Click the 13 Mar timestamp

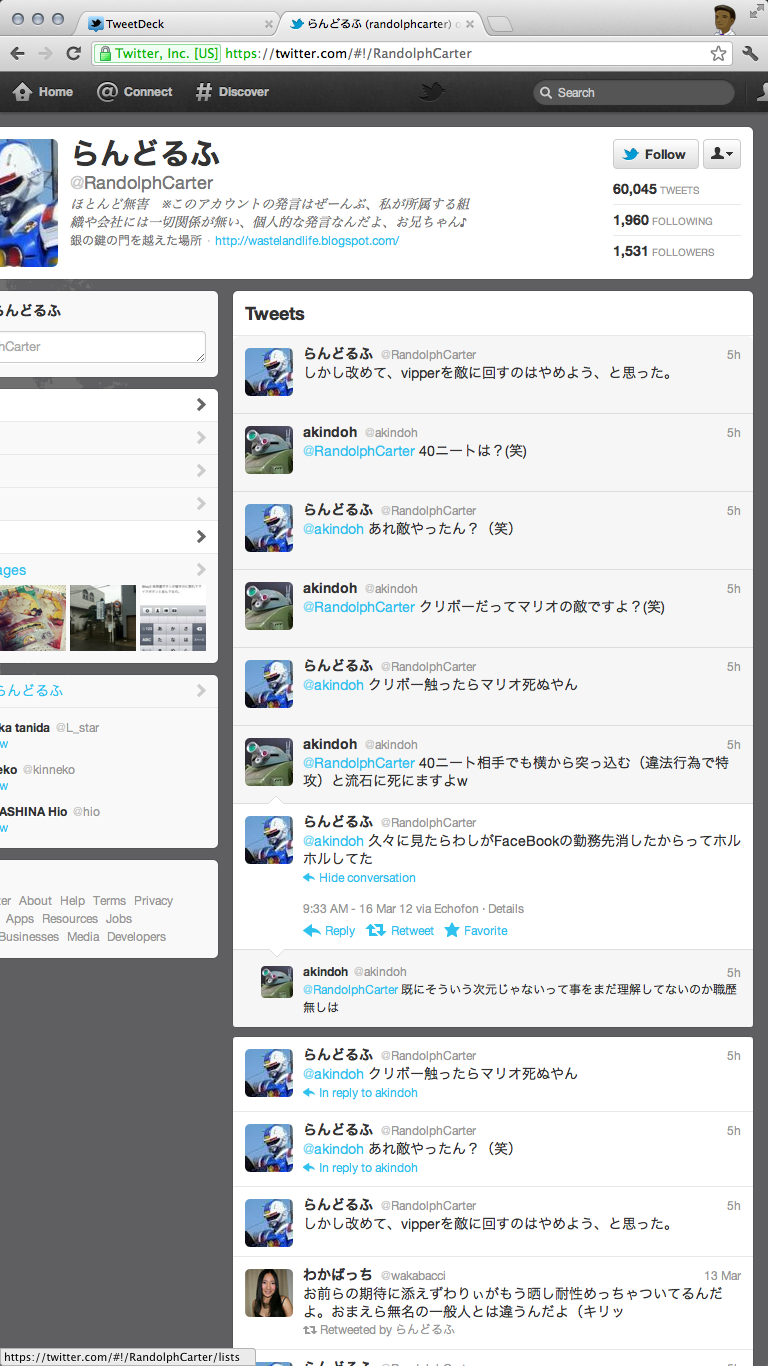[722, 1276]
